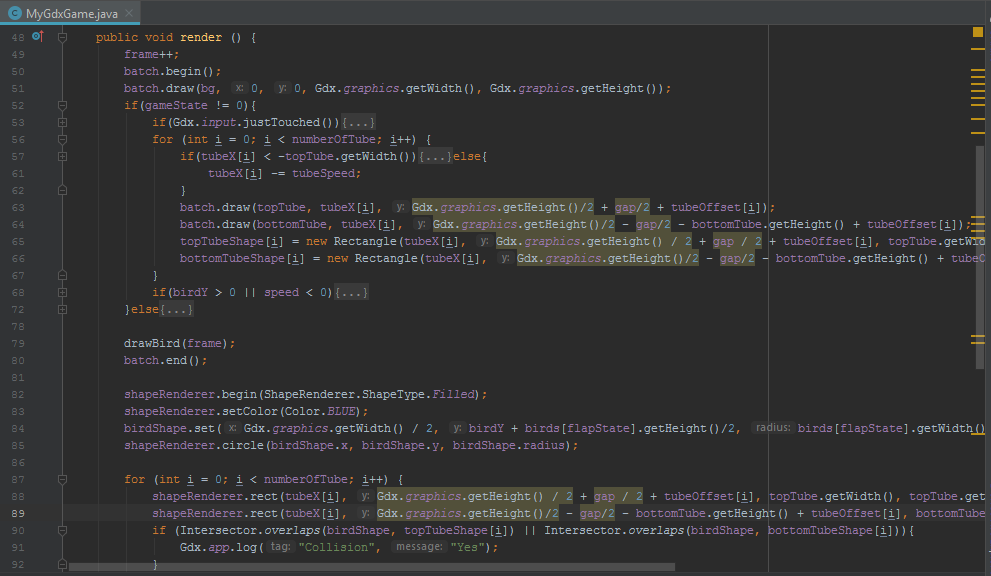Screen dimensions: 991x576
Task: Click on the text "frame++;"
Action: coord(151,54)
